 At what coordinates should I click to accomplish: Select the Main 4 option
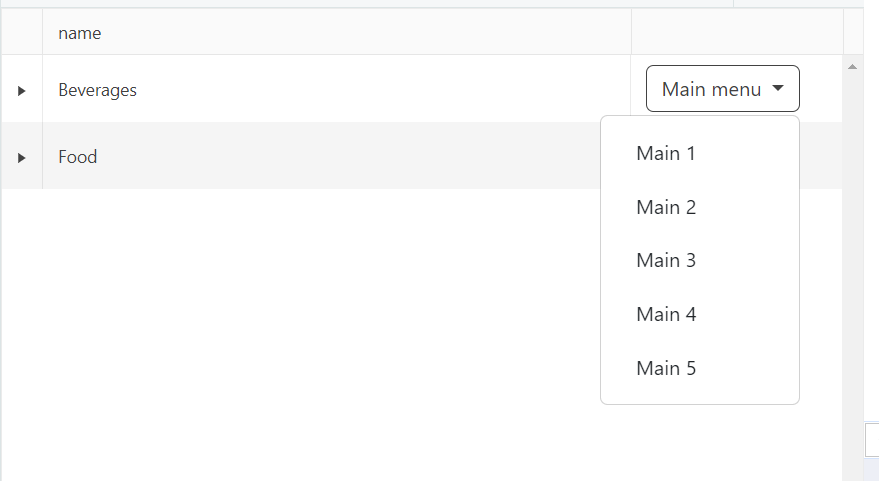665,314
